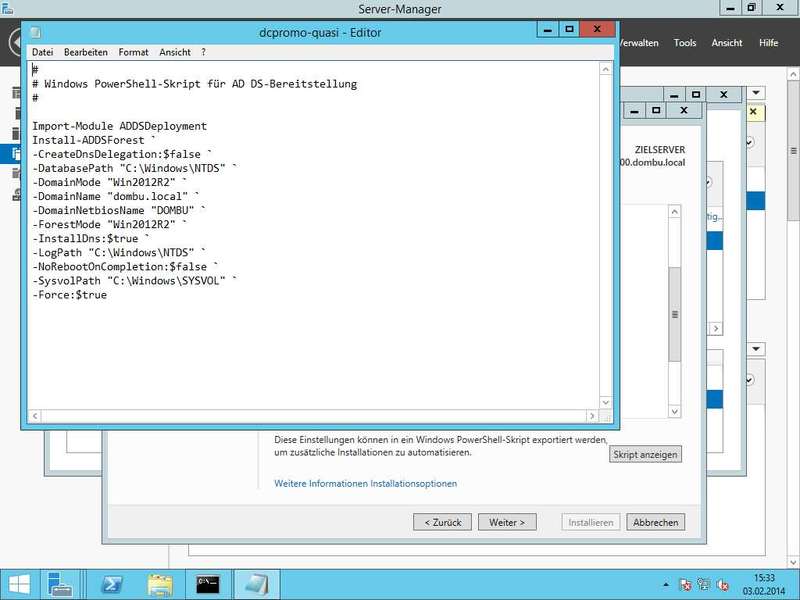Place cursor on Install-ADDSForest line
800x600 pixels.
click(94, 140)
